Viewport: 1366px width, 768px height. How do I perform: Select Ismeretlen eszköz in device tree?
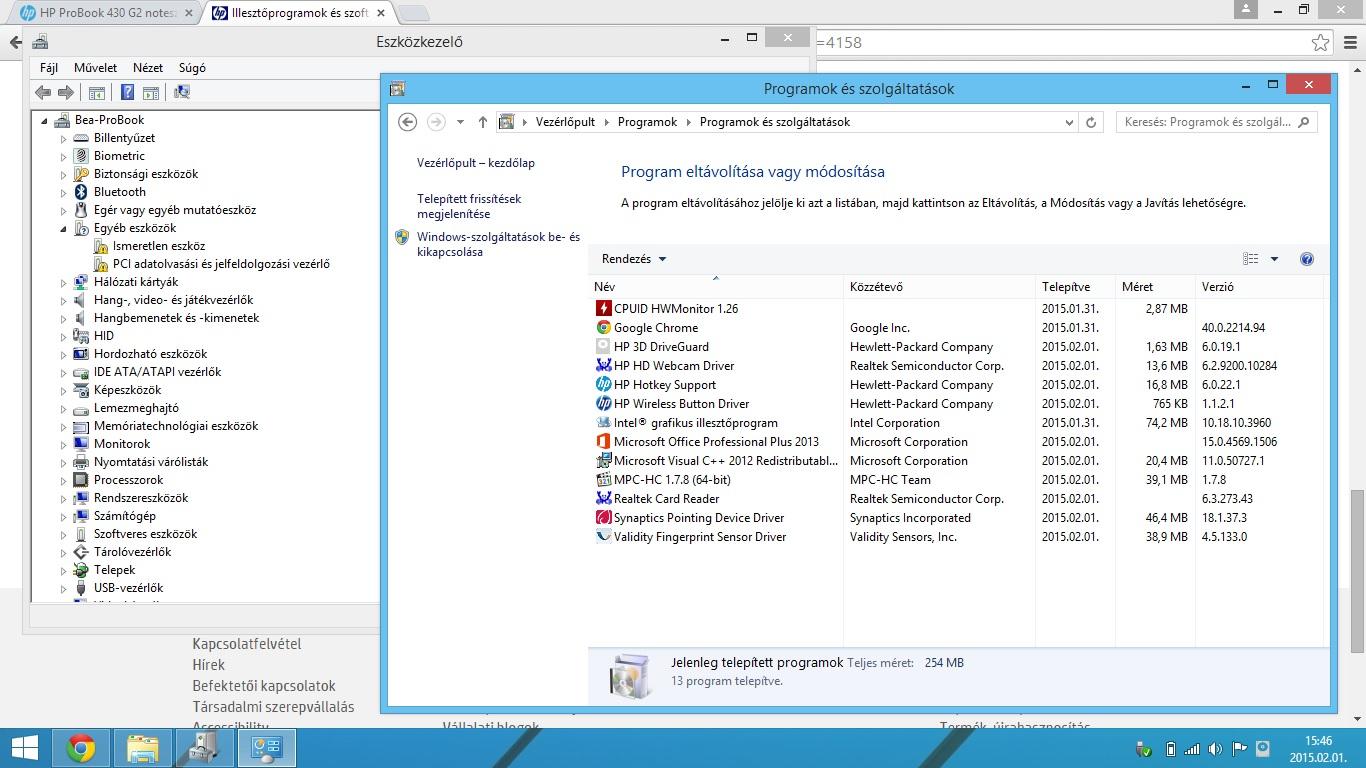tap(159, 246)
